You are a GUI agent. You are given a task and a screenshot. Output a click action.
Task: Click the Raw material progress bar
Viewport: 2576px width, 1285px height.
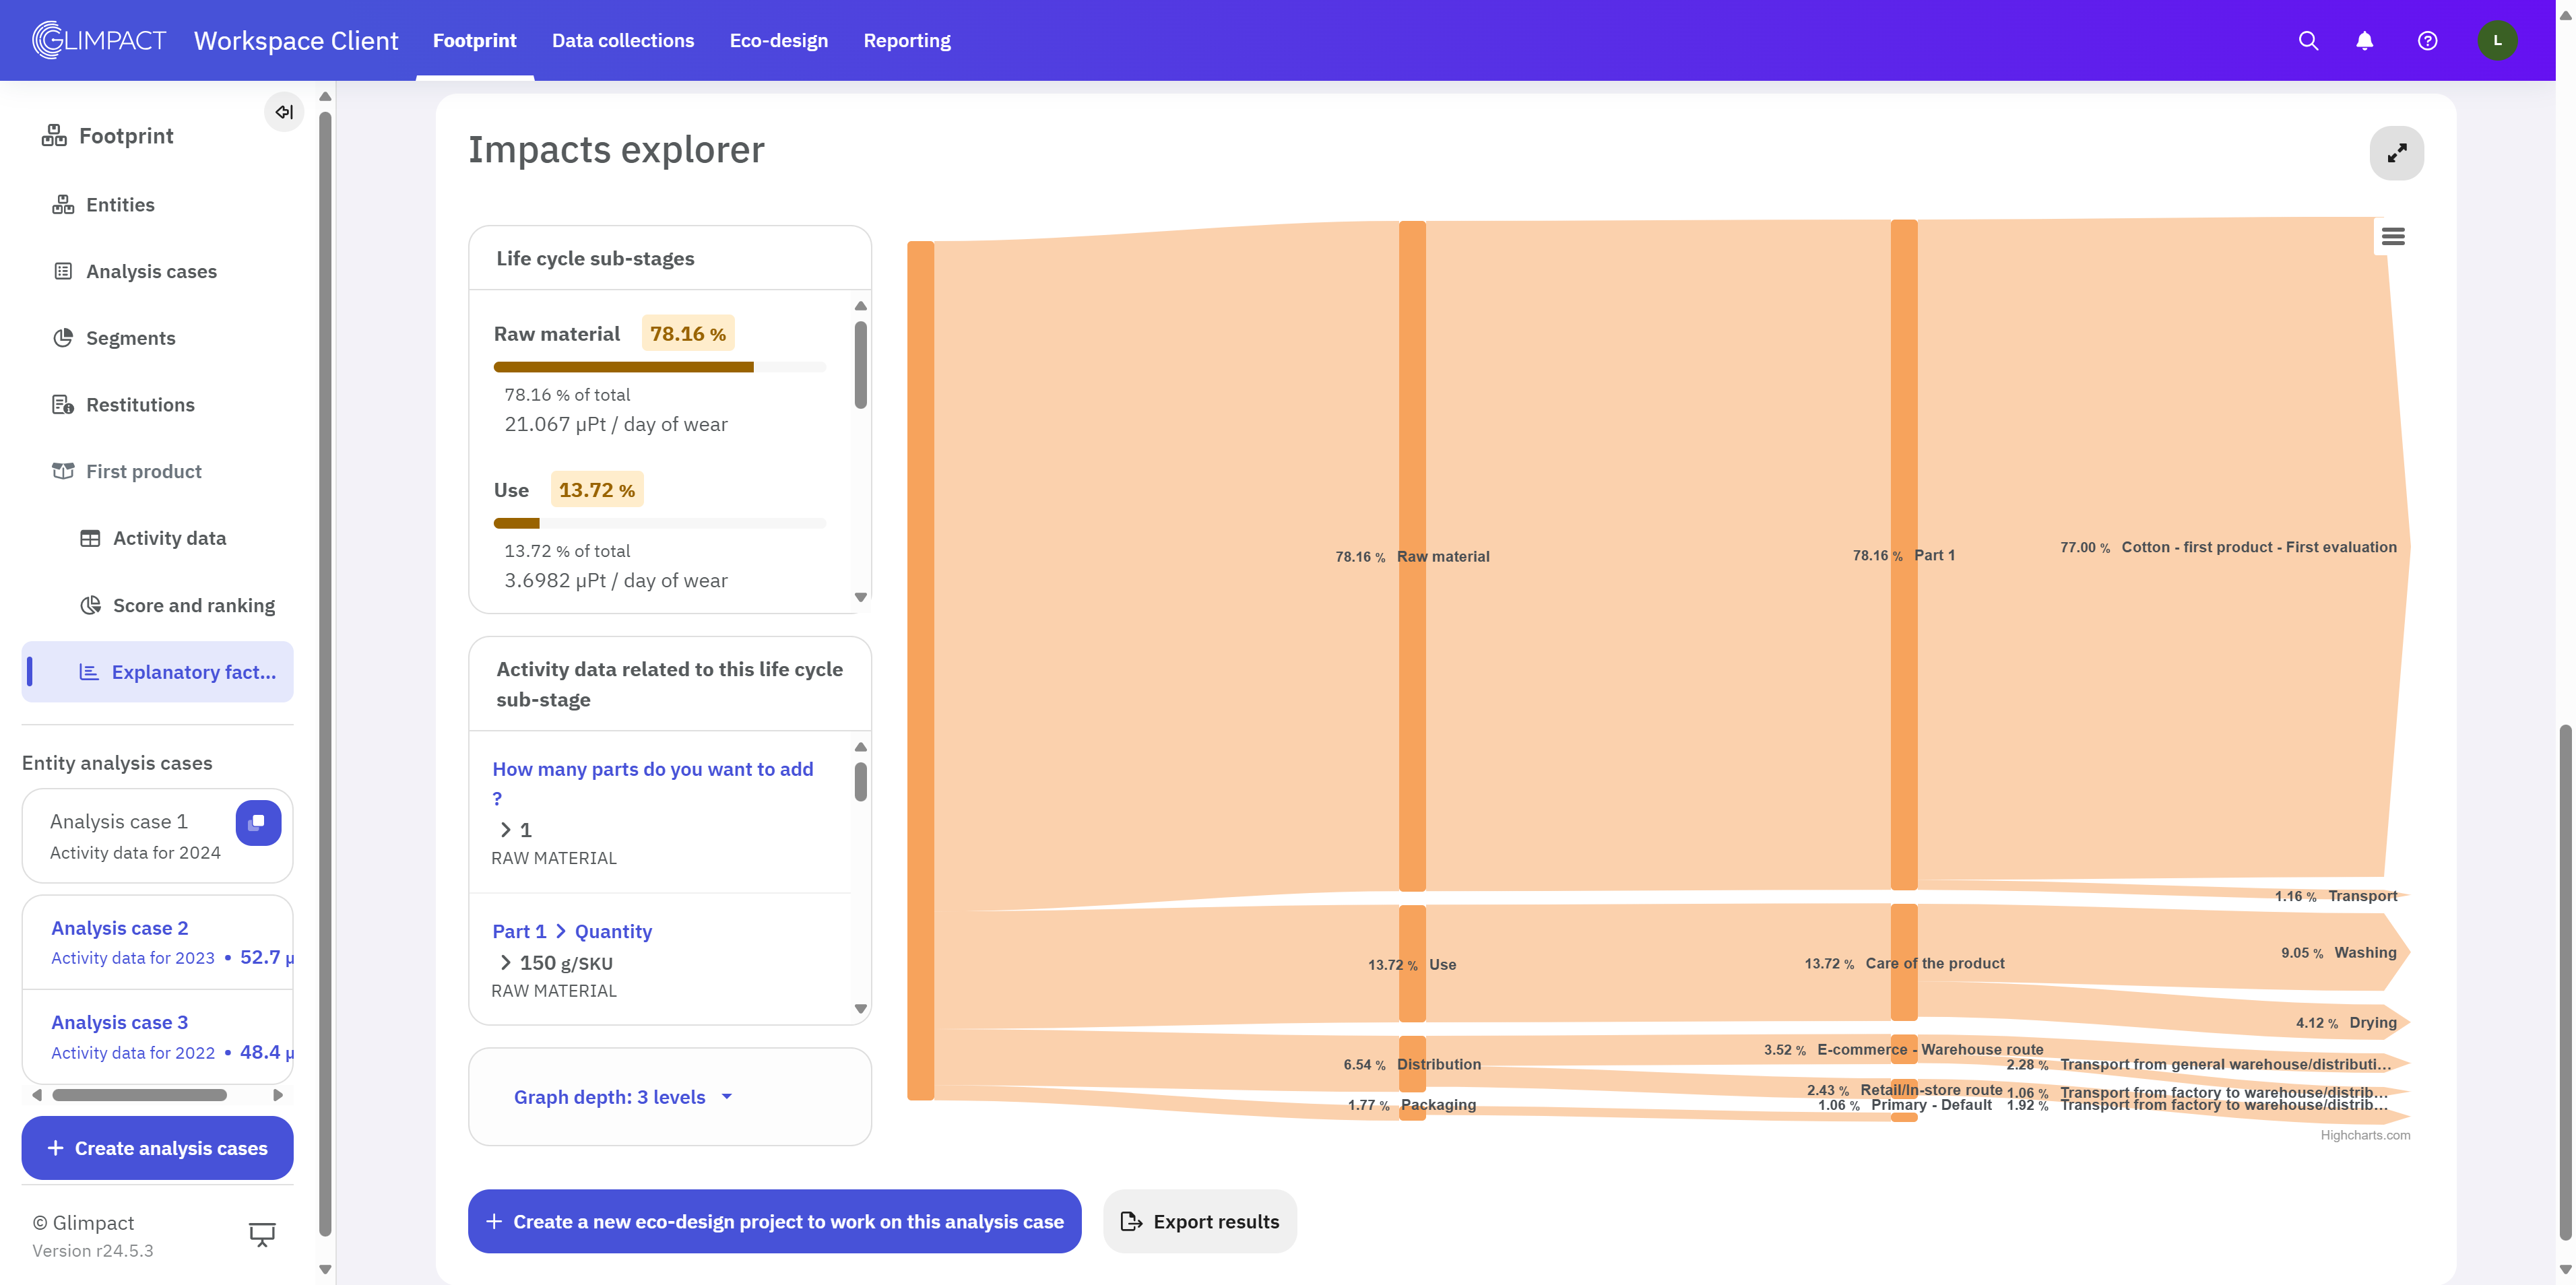click(x=659, y=367)
